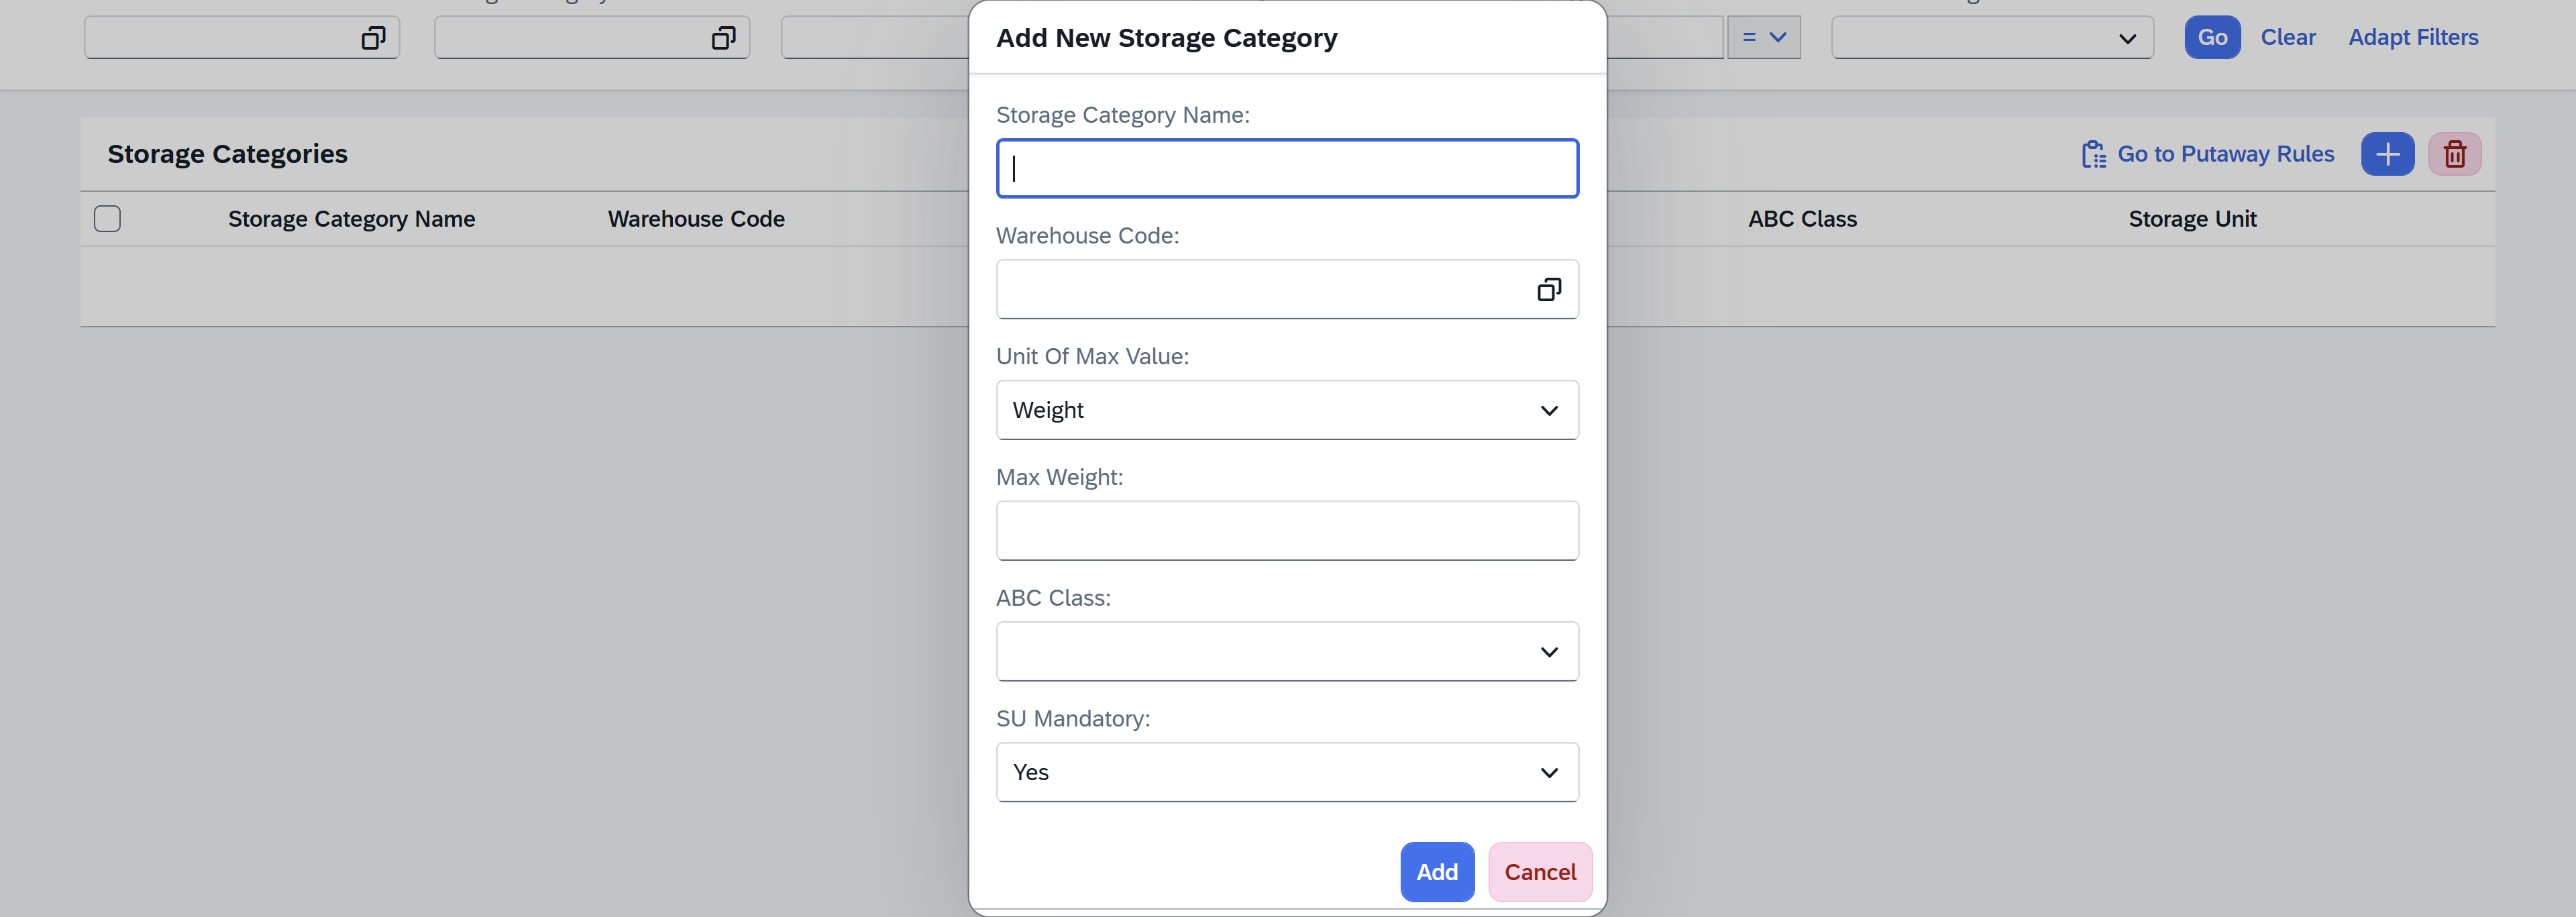Focus the Storage Category Name input

tap(1287, 169)
